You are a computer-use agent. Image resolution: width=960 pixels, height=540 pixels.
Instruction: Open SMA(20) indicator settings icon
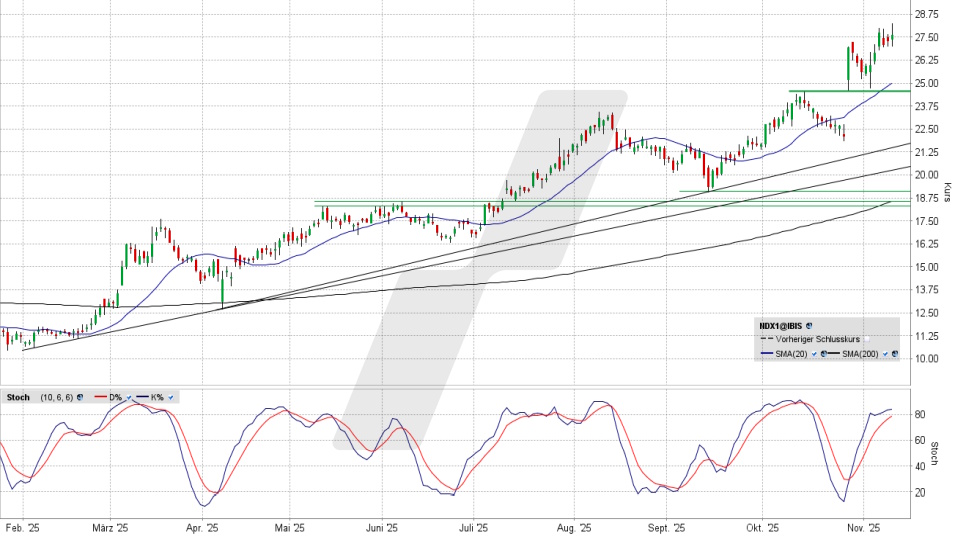click(822, 354)
